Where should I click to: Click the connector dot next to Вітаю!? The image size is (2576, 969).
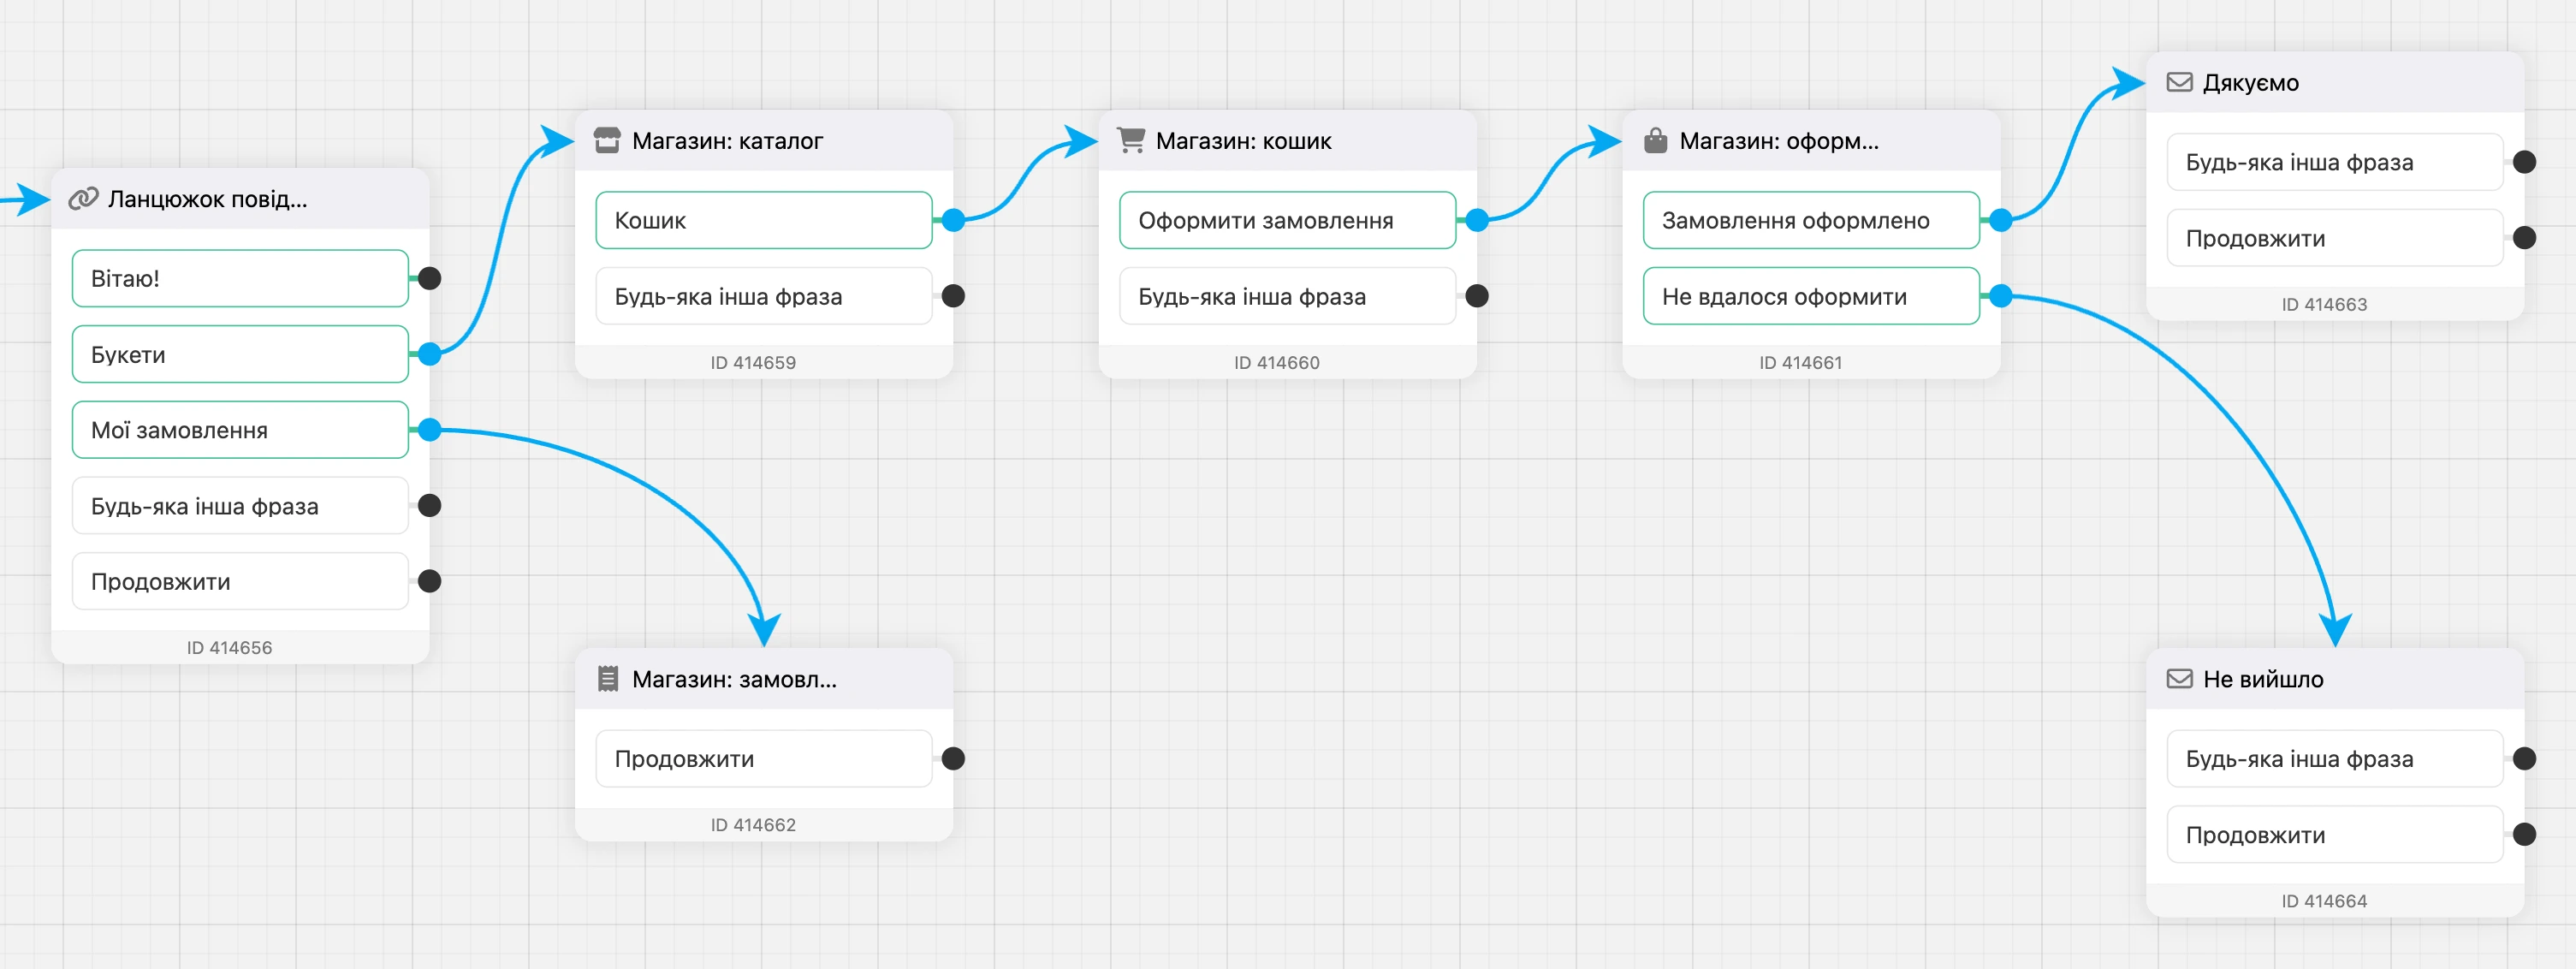point(430,278)
